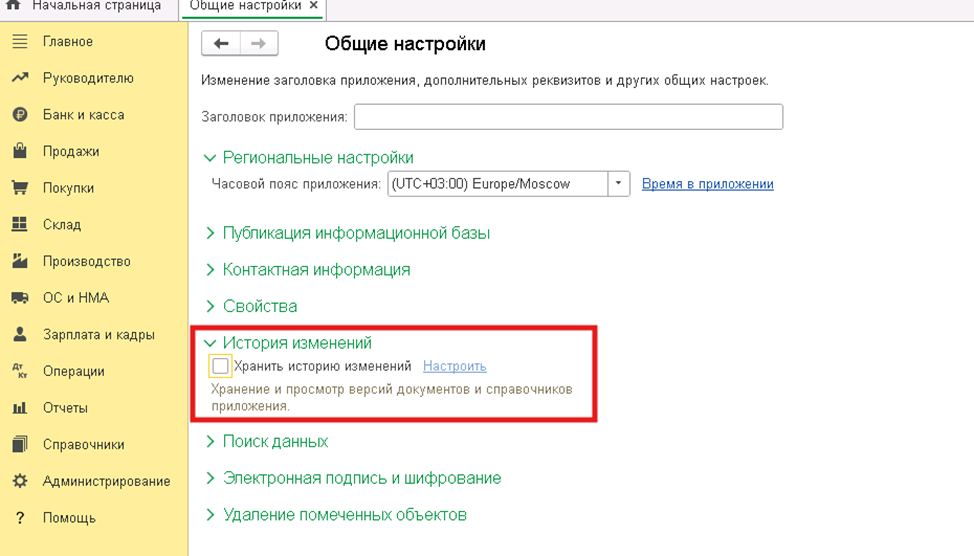Image resolution: width=974 pixels, height=556 pixels.
Task: Expand the Контактная информация section
Action: tap(210, 270)
